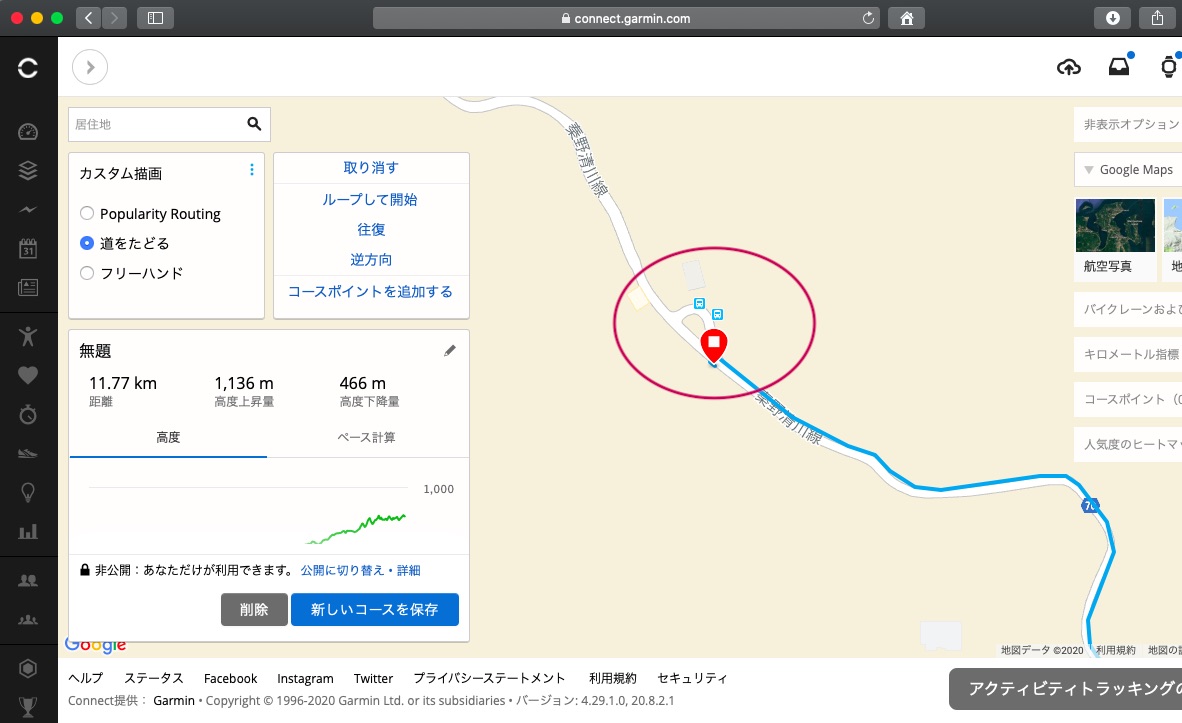Click the Safari reload page icon
The width and height of the screenshot is (1182, 723).
(x=868, y=18)
